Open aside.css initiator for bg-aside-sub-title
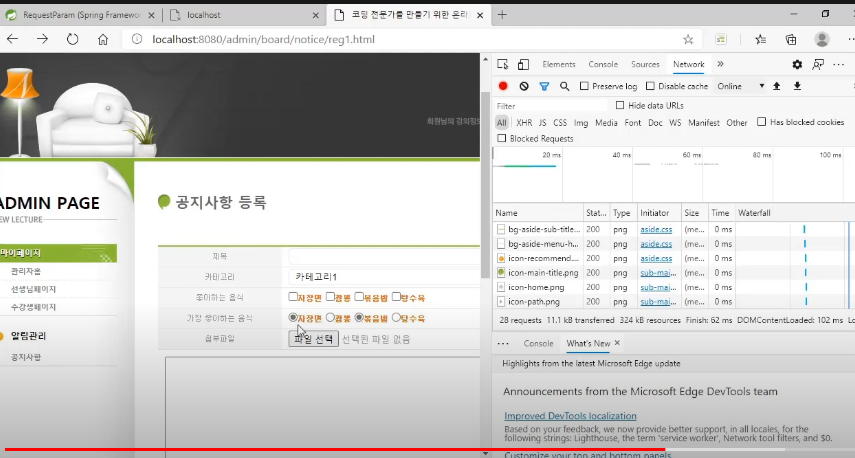855x458 pixels. click(x=656, y=230)
